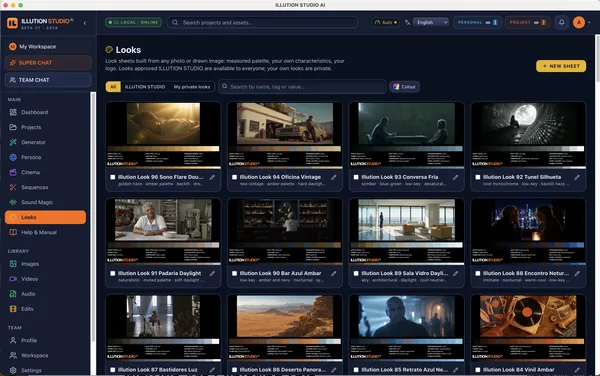
Task: Filter by ILLUTION STUDIO looks tab
Action: 145,87
